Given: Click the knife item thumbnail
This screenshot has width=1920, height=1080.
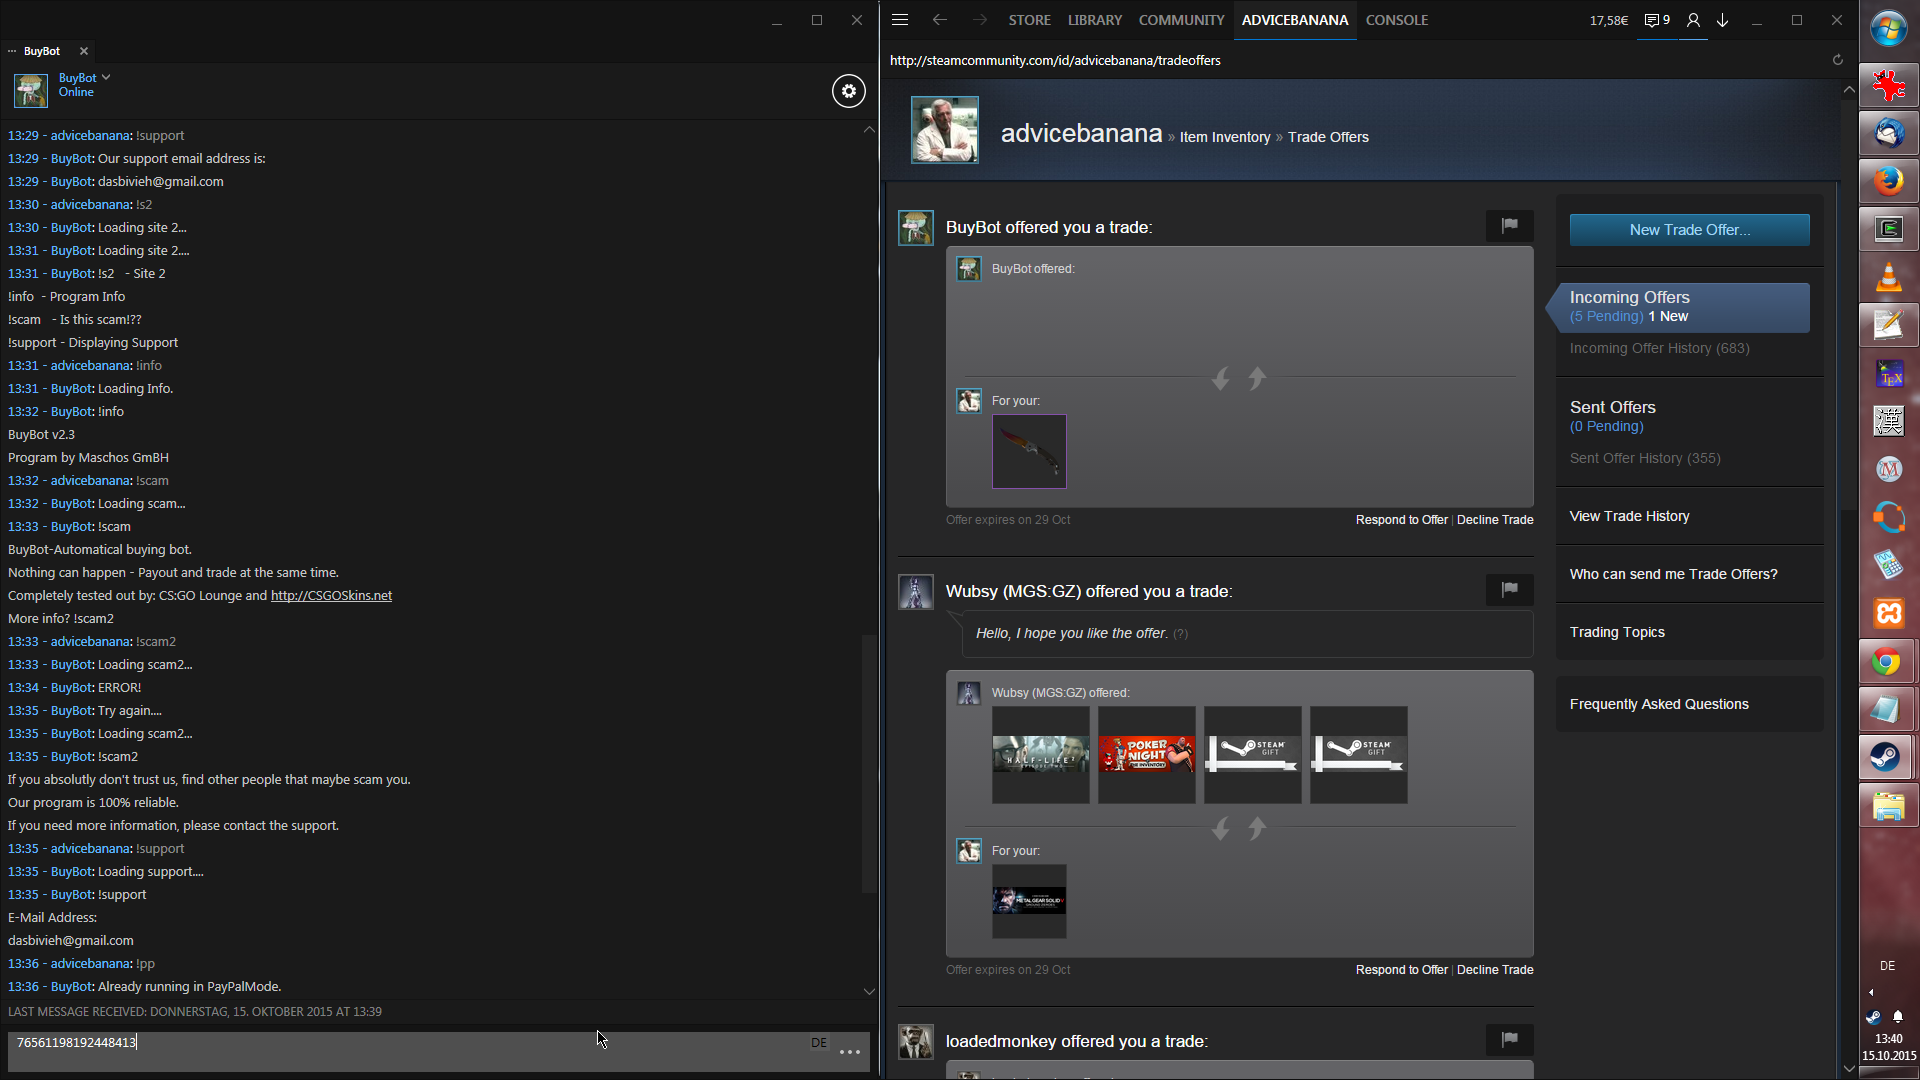Looking at the screenshot, I should click(1029, 451).
